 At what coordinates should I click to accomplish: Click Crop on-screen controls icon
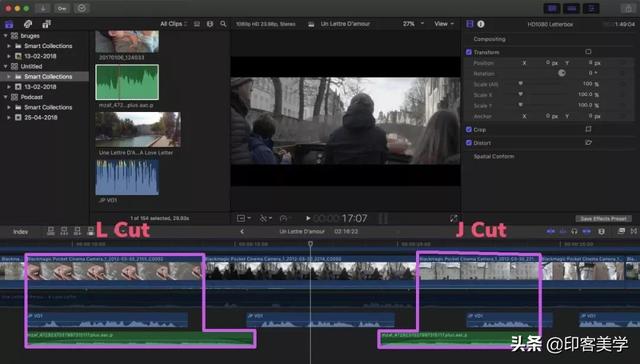tap(588, 129)
